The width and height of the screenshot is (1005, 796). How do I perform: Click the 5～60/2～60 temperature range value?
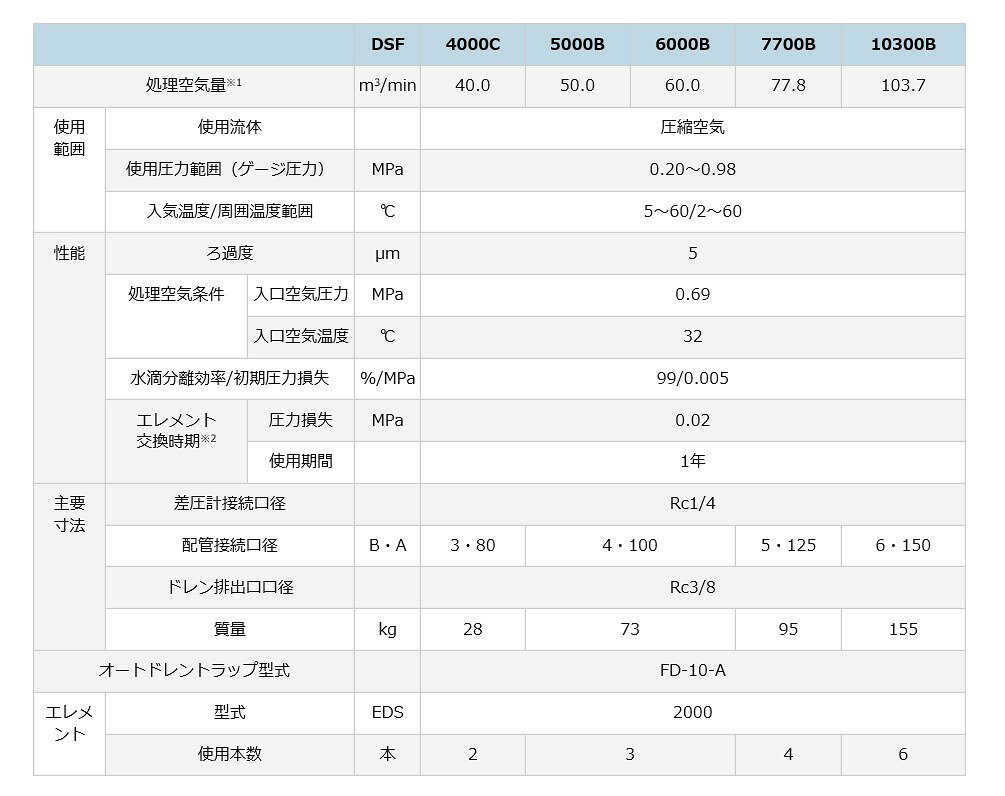(x=692, y=211)
